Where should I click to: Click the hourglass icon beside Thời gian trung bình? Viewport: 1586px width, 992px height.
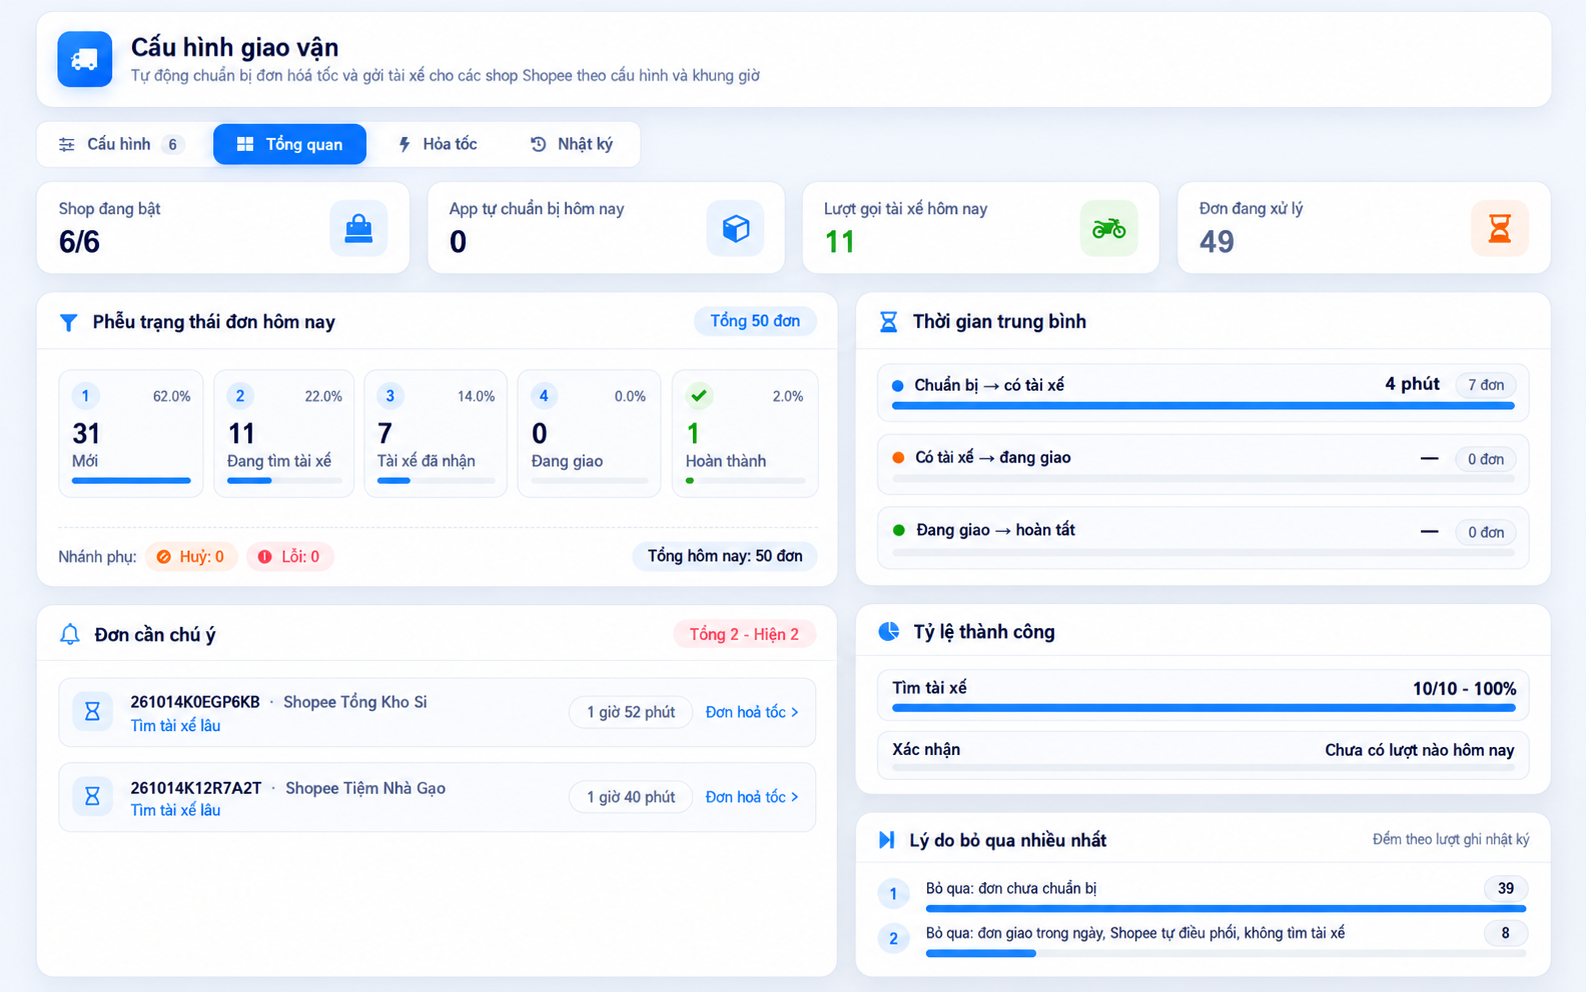pos(888,322)
